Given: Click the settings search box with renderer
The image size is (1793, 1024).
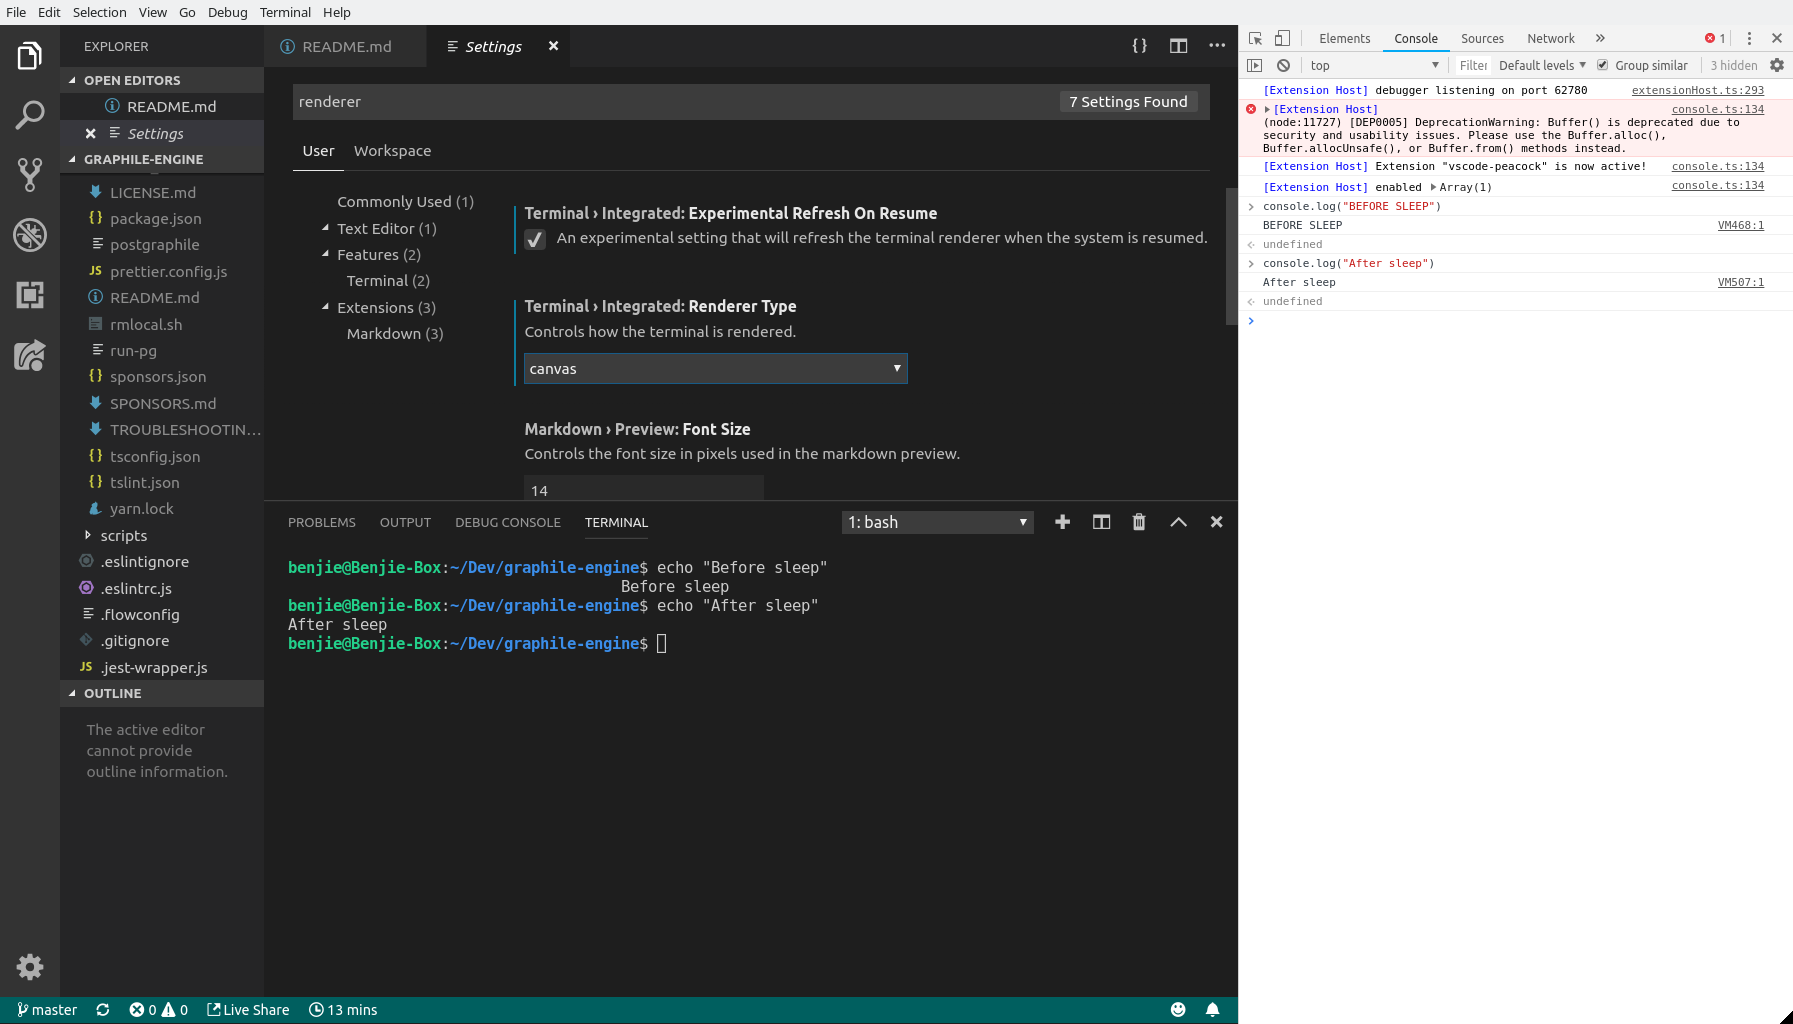Looking at the screenshot, I should tap(751, 102).
